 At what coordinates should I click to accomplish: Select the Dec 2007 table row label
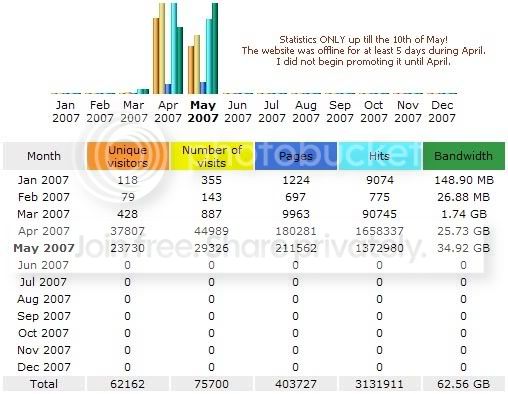coord(44,367)
